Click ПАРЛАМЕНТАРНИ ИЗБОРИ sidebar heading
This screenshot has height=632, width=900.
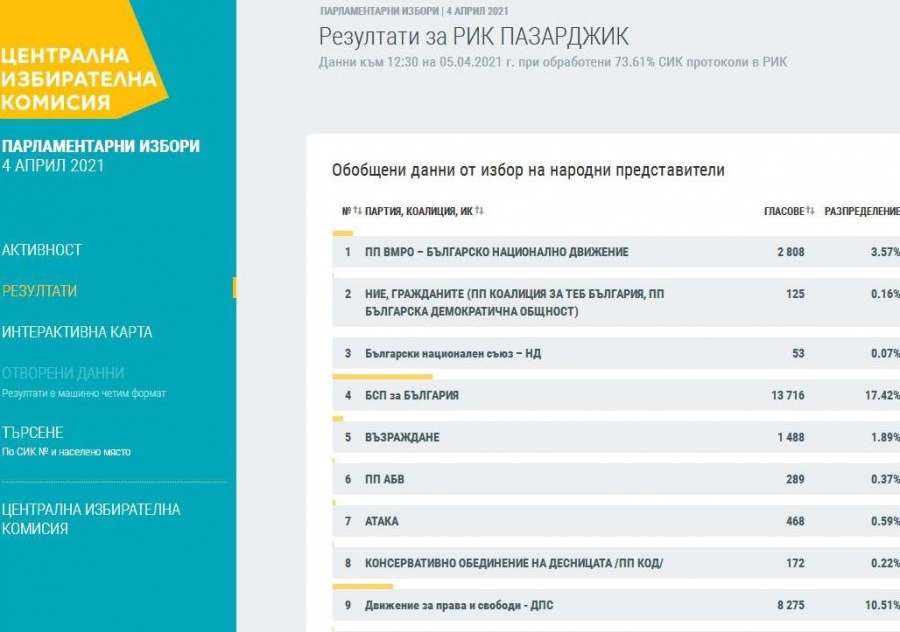click(100, 146)
